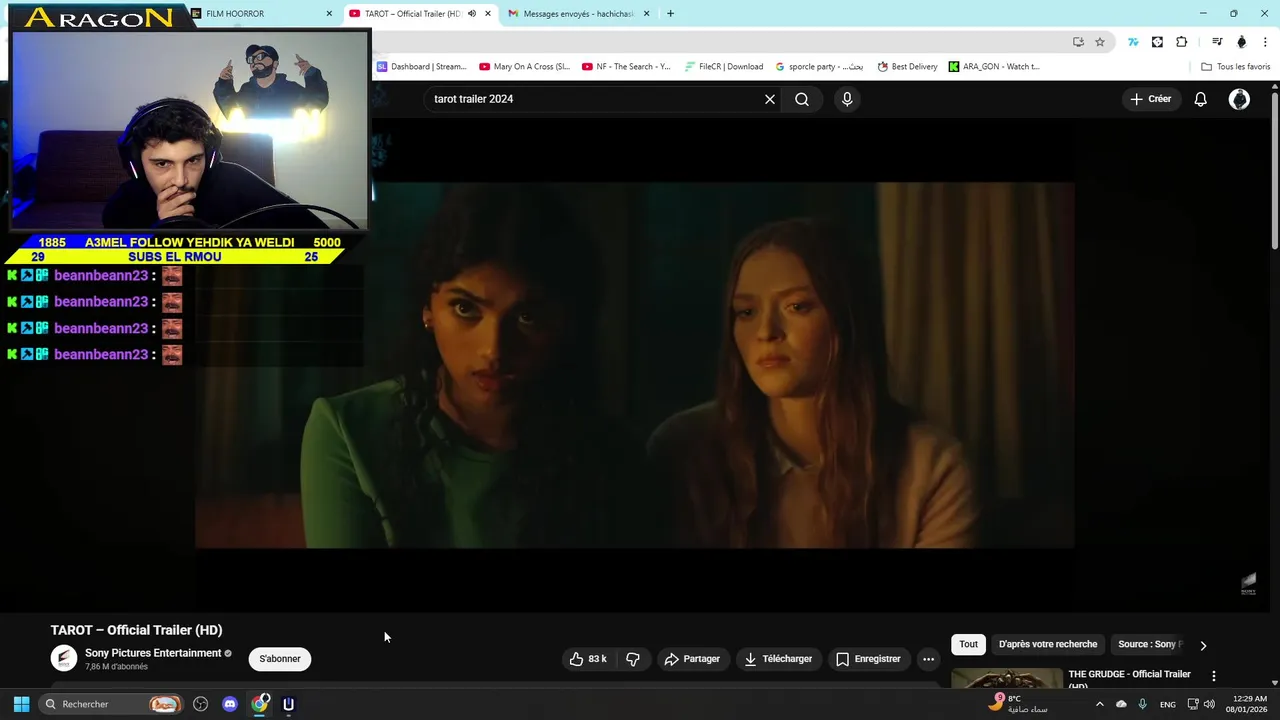Screen dimensions: 1280x720
Task: Open Mary On A Cross bookmark
Action: point(525,67)
